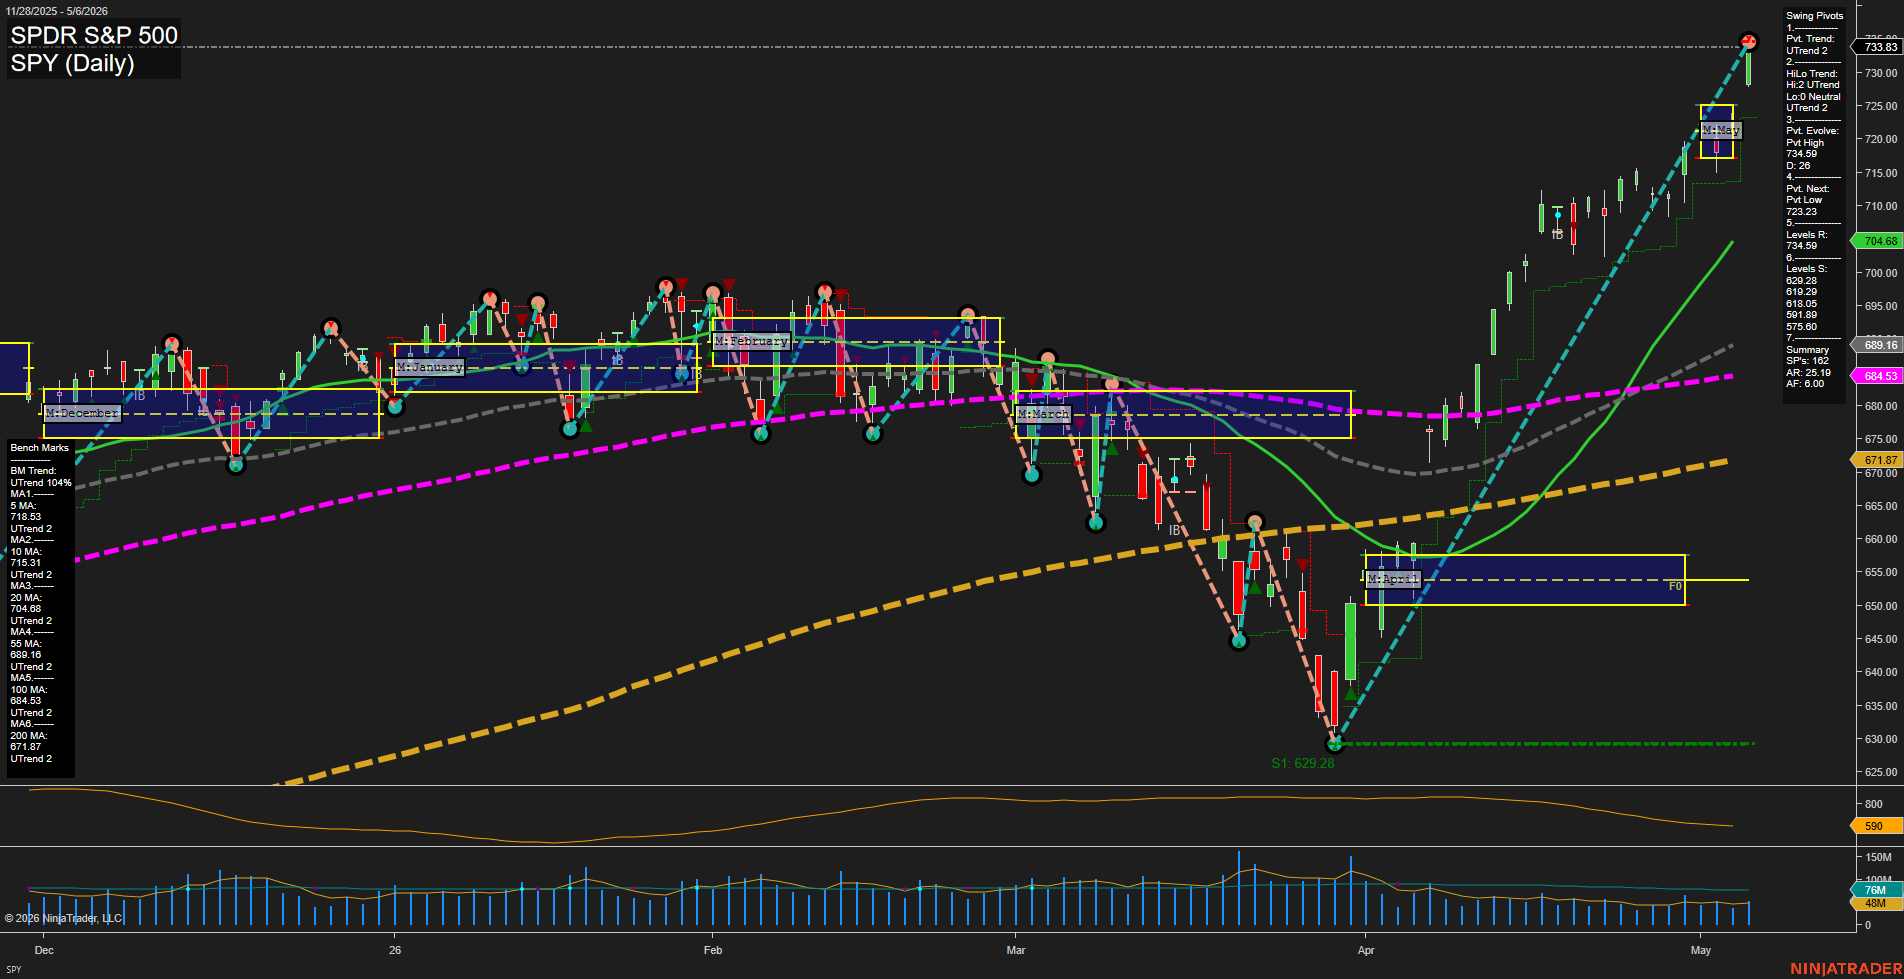The height and width of the screenshot is (979, 1904).
Task: Click the orange 590 indicator value marker
Action: tap(1875, 826)
